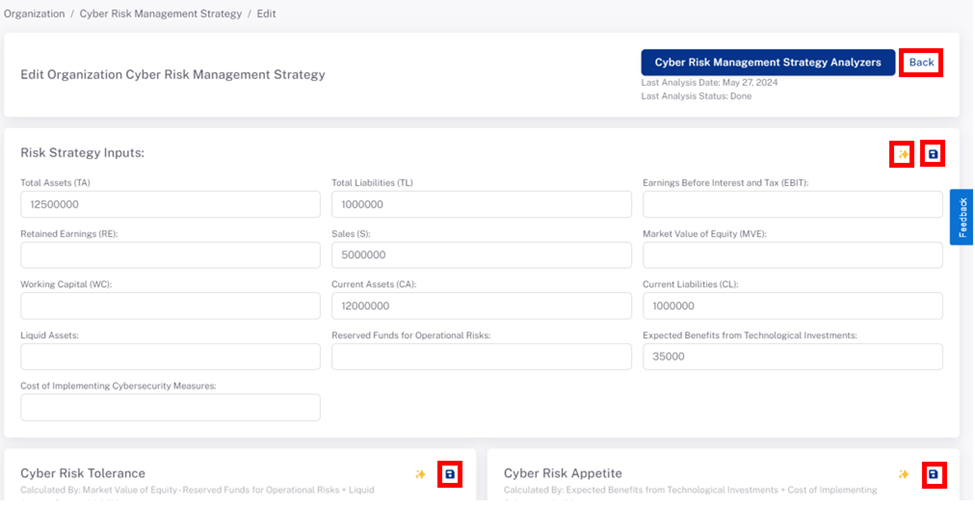
Task: Click the Edit breadcrumb item
Action: pos(266,14)
